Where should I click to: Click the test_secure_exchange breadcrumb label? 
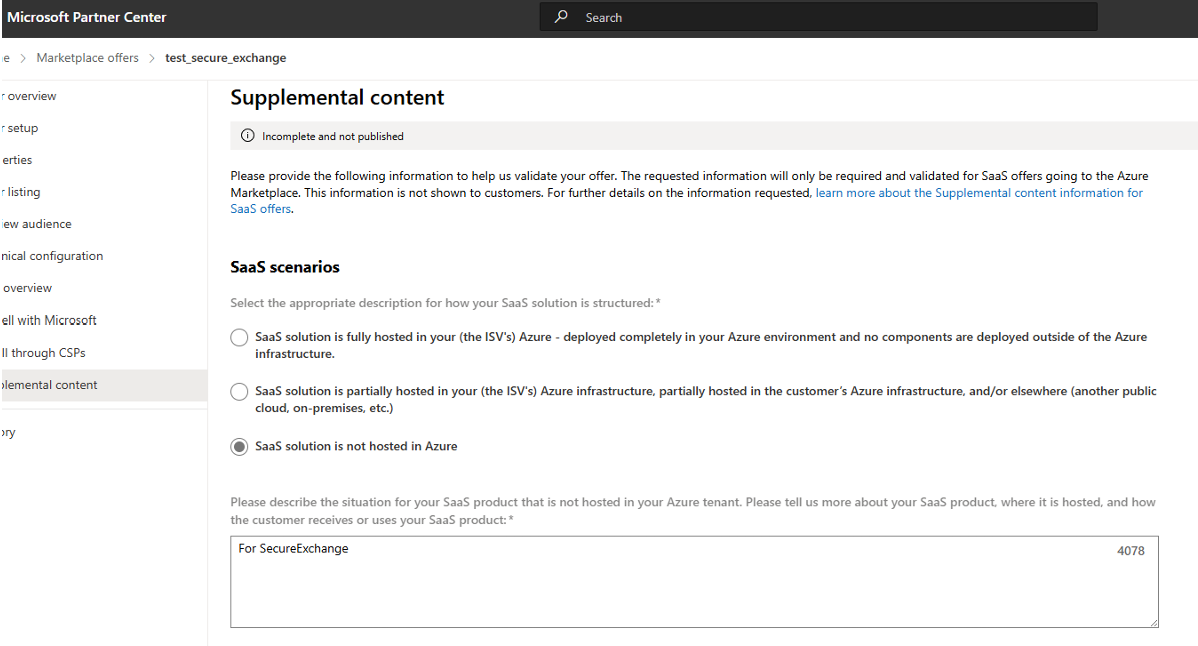[226, 57]
